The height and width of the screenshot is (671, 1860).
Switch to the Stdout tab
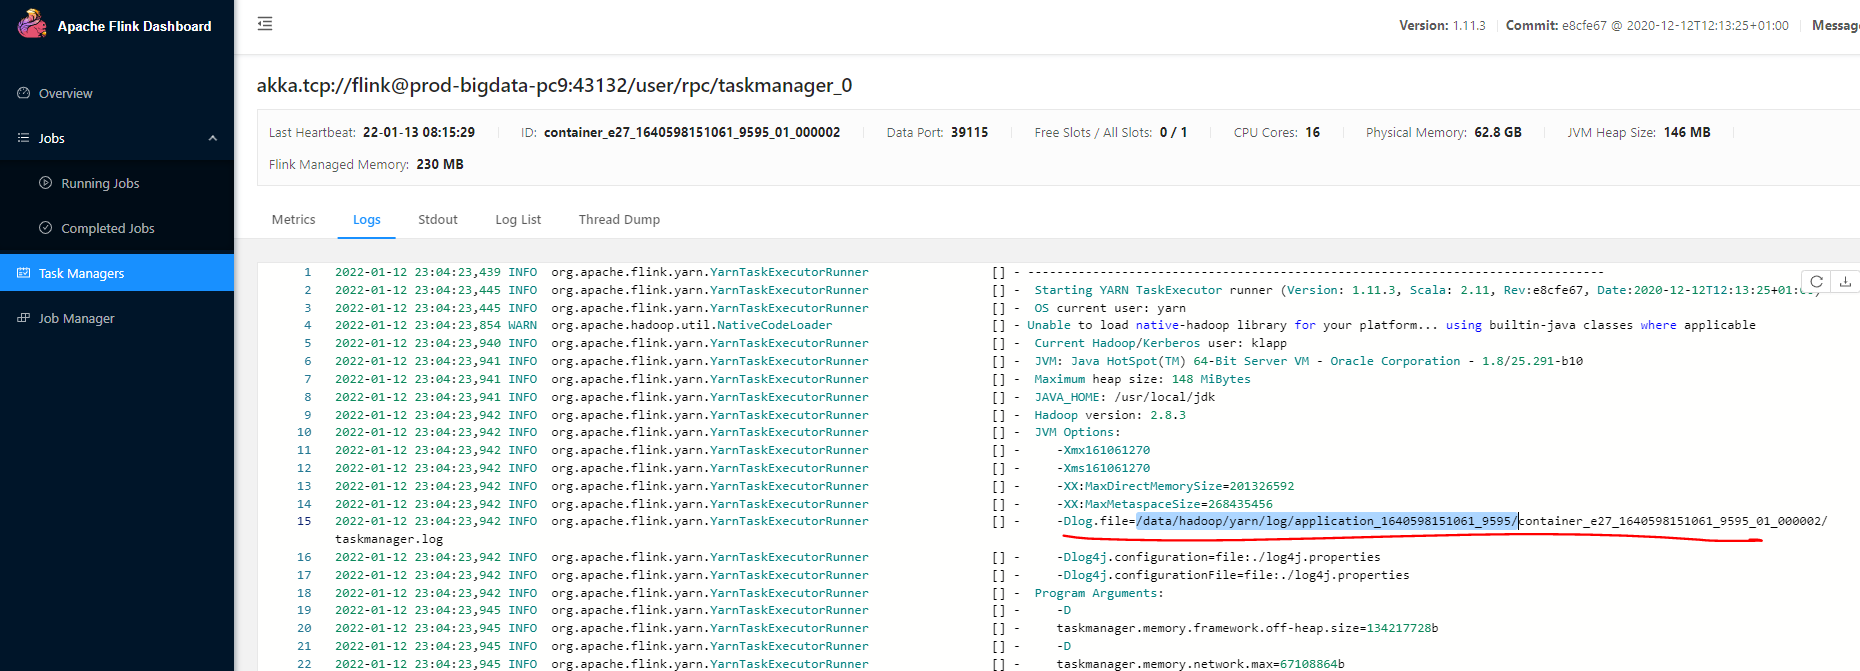click(438, 219)
